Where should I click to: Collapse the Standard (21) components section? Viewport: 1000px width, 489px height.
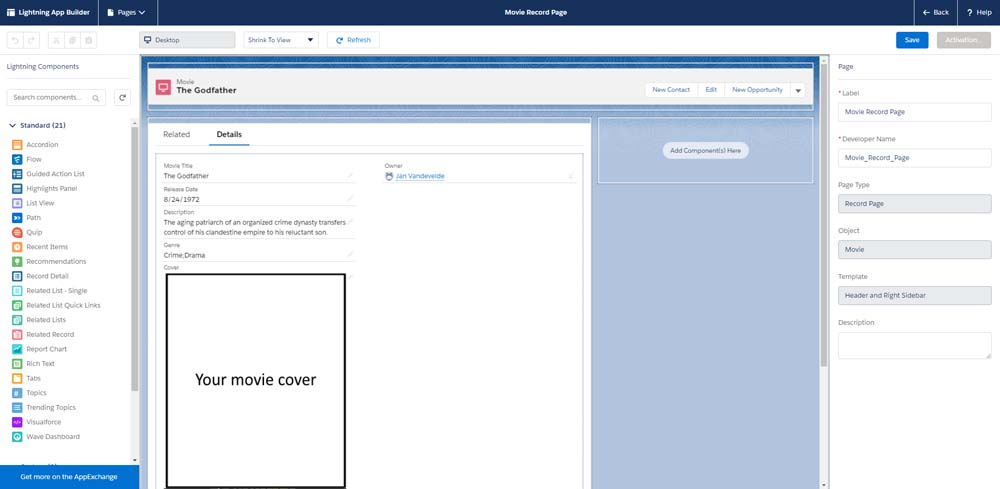coord(13,126)
